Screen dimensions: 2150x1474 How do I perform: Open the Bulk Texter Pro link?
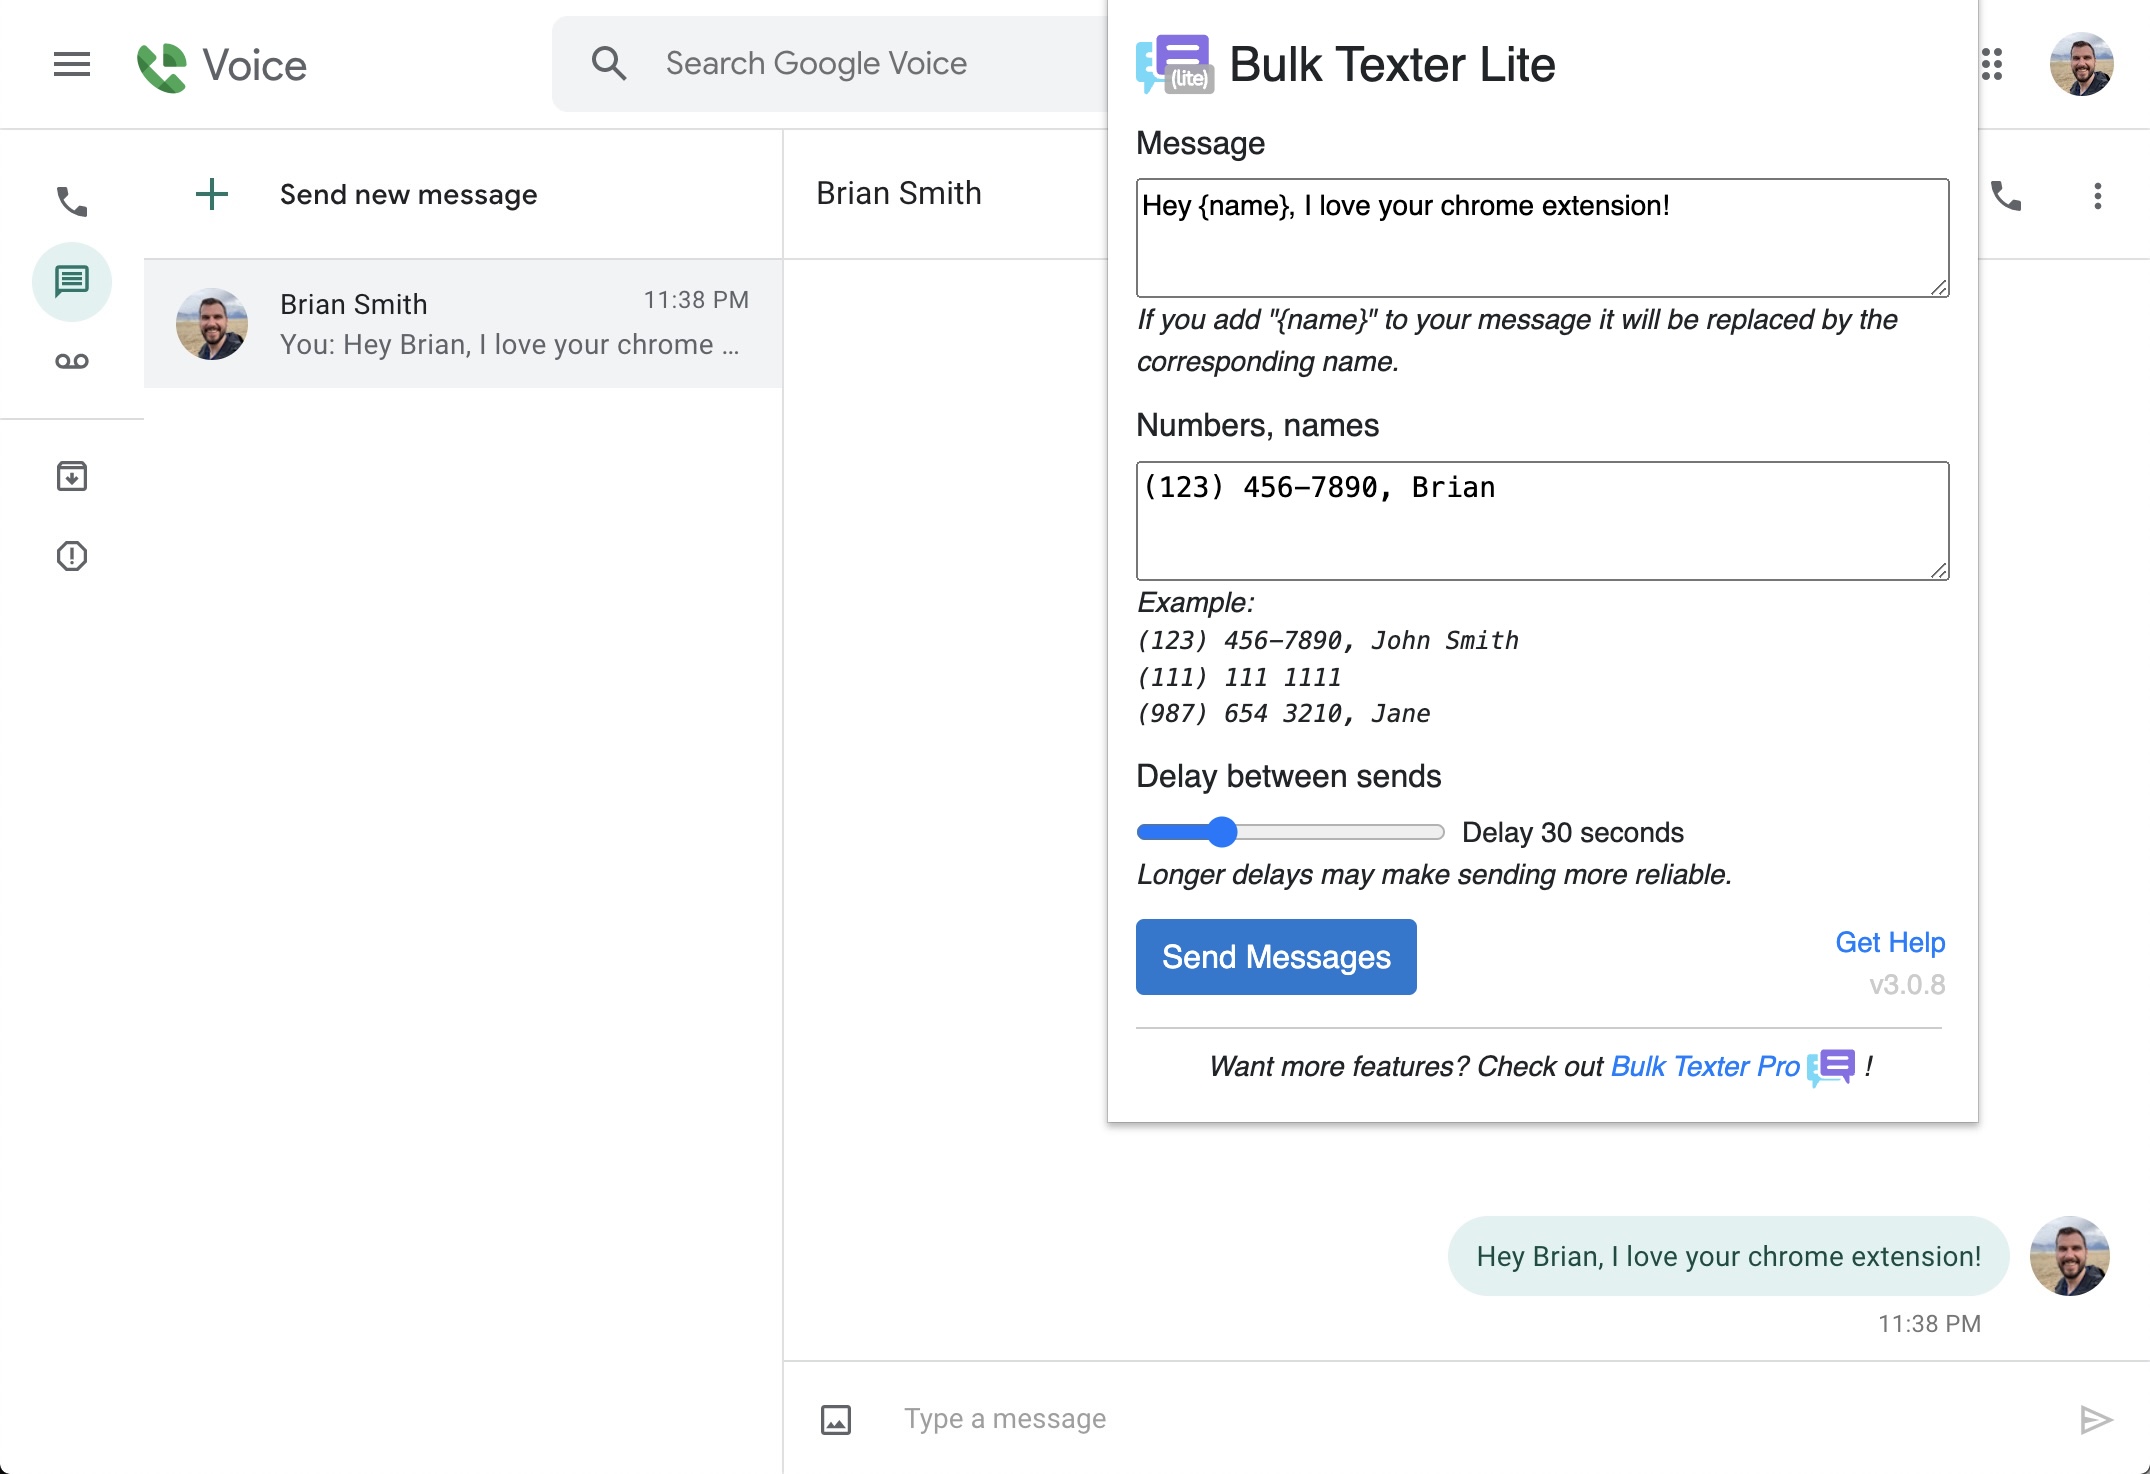[1705, 1066]
